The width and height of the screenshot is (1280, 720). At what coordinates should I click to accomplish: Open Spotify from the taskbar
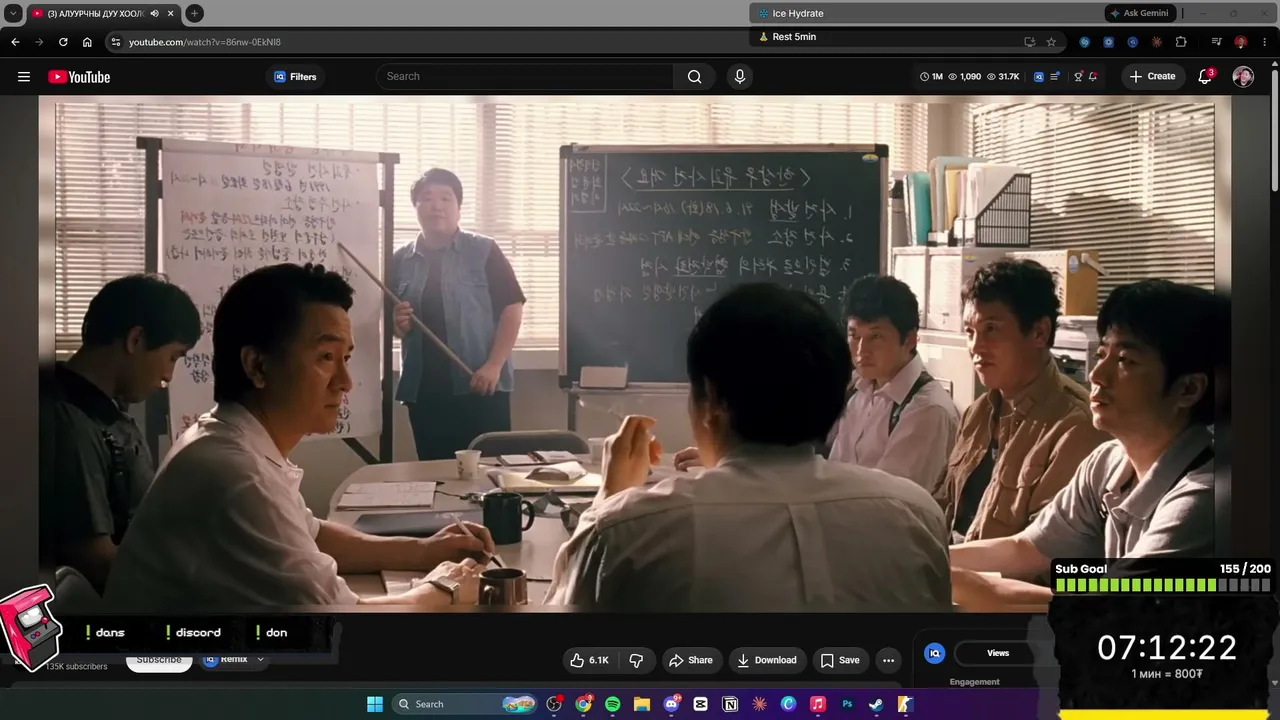click(x=613, y=704)
